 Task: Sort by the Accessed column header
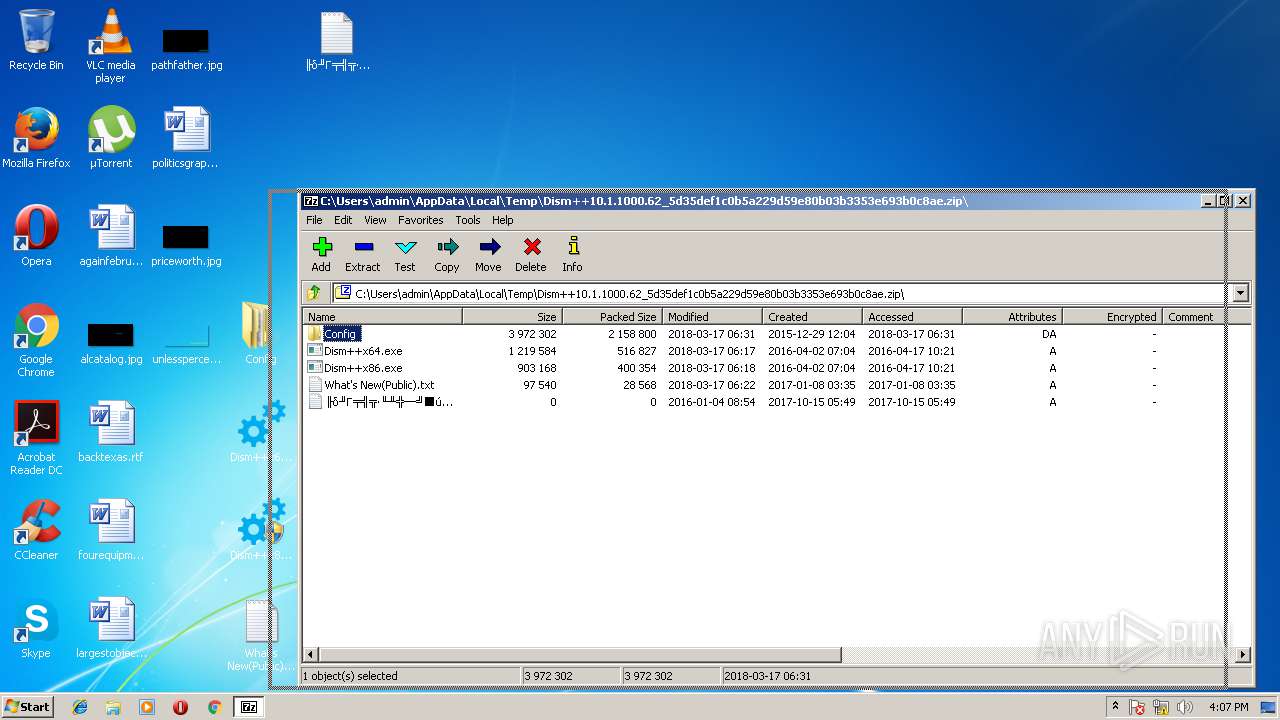[912, 317]
